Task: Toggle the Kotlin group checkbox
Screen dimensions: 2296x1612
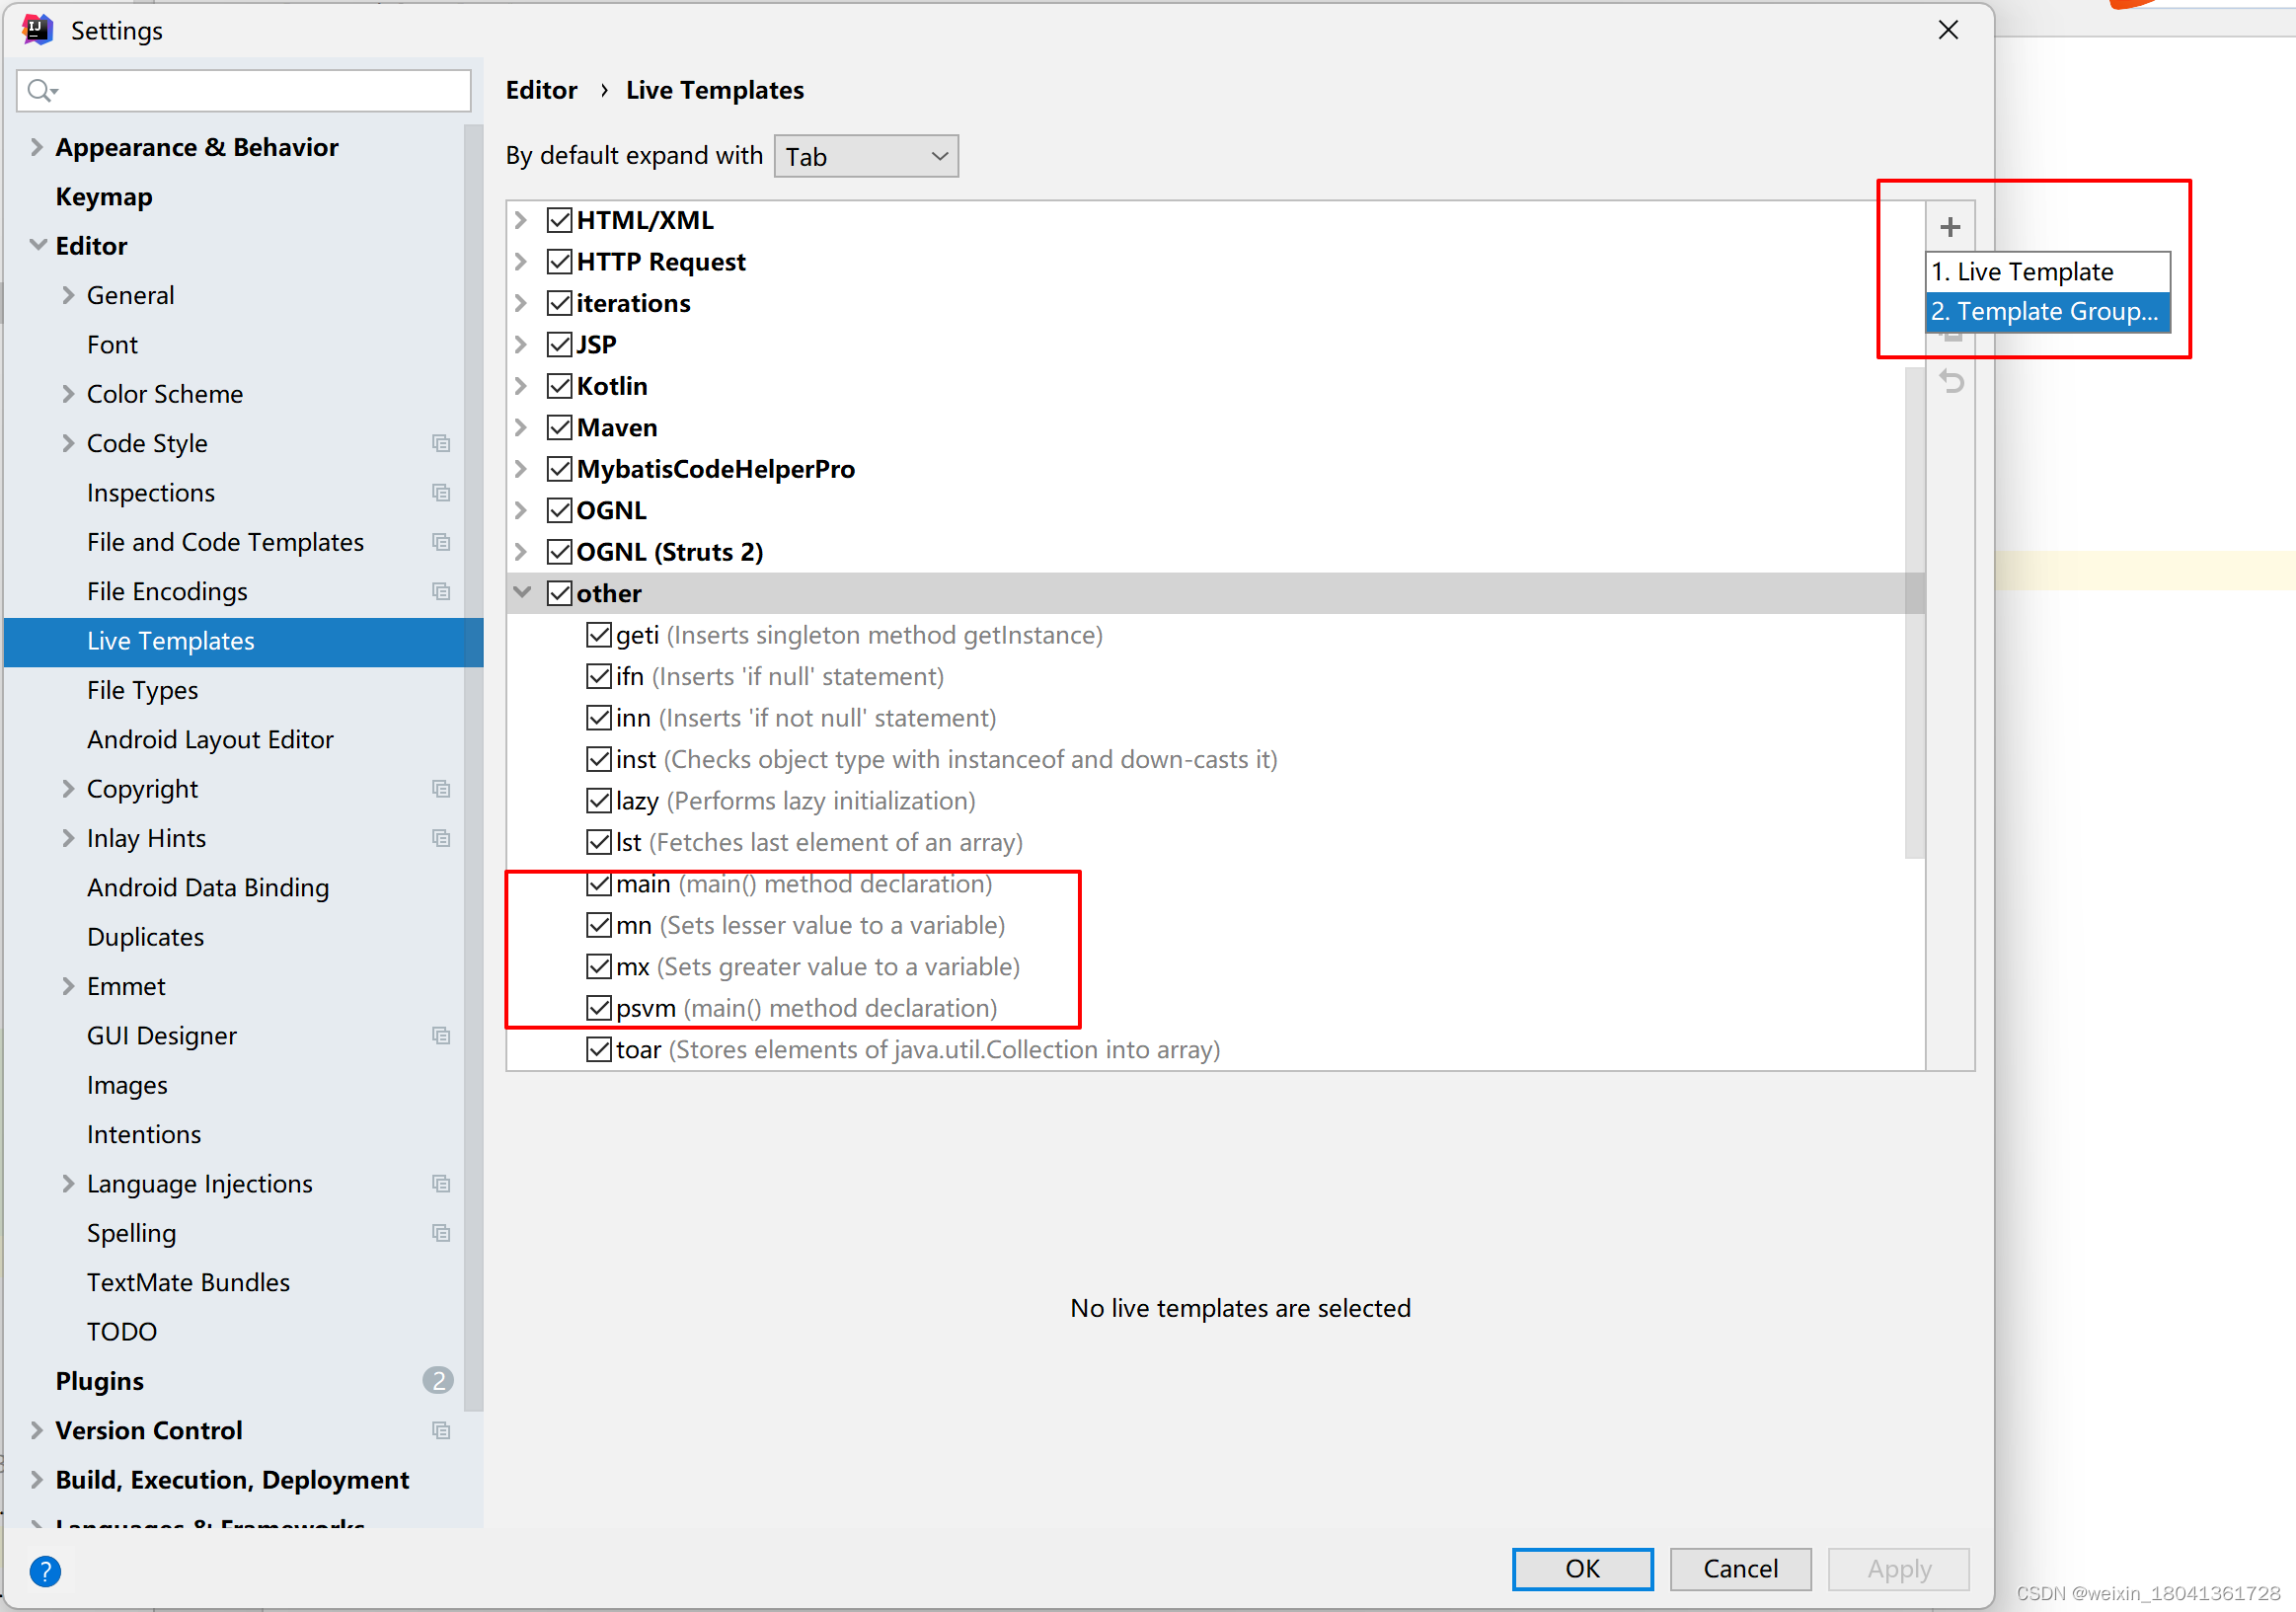Action: [x=559, y=386]
